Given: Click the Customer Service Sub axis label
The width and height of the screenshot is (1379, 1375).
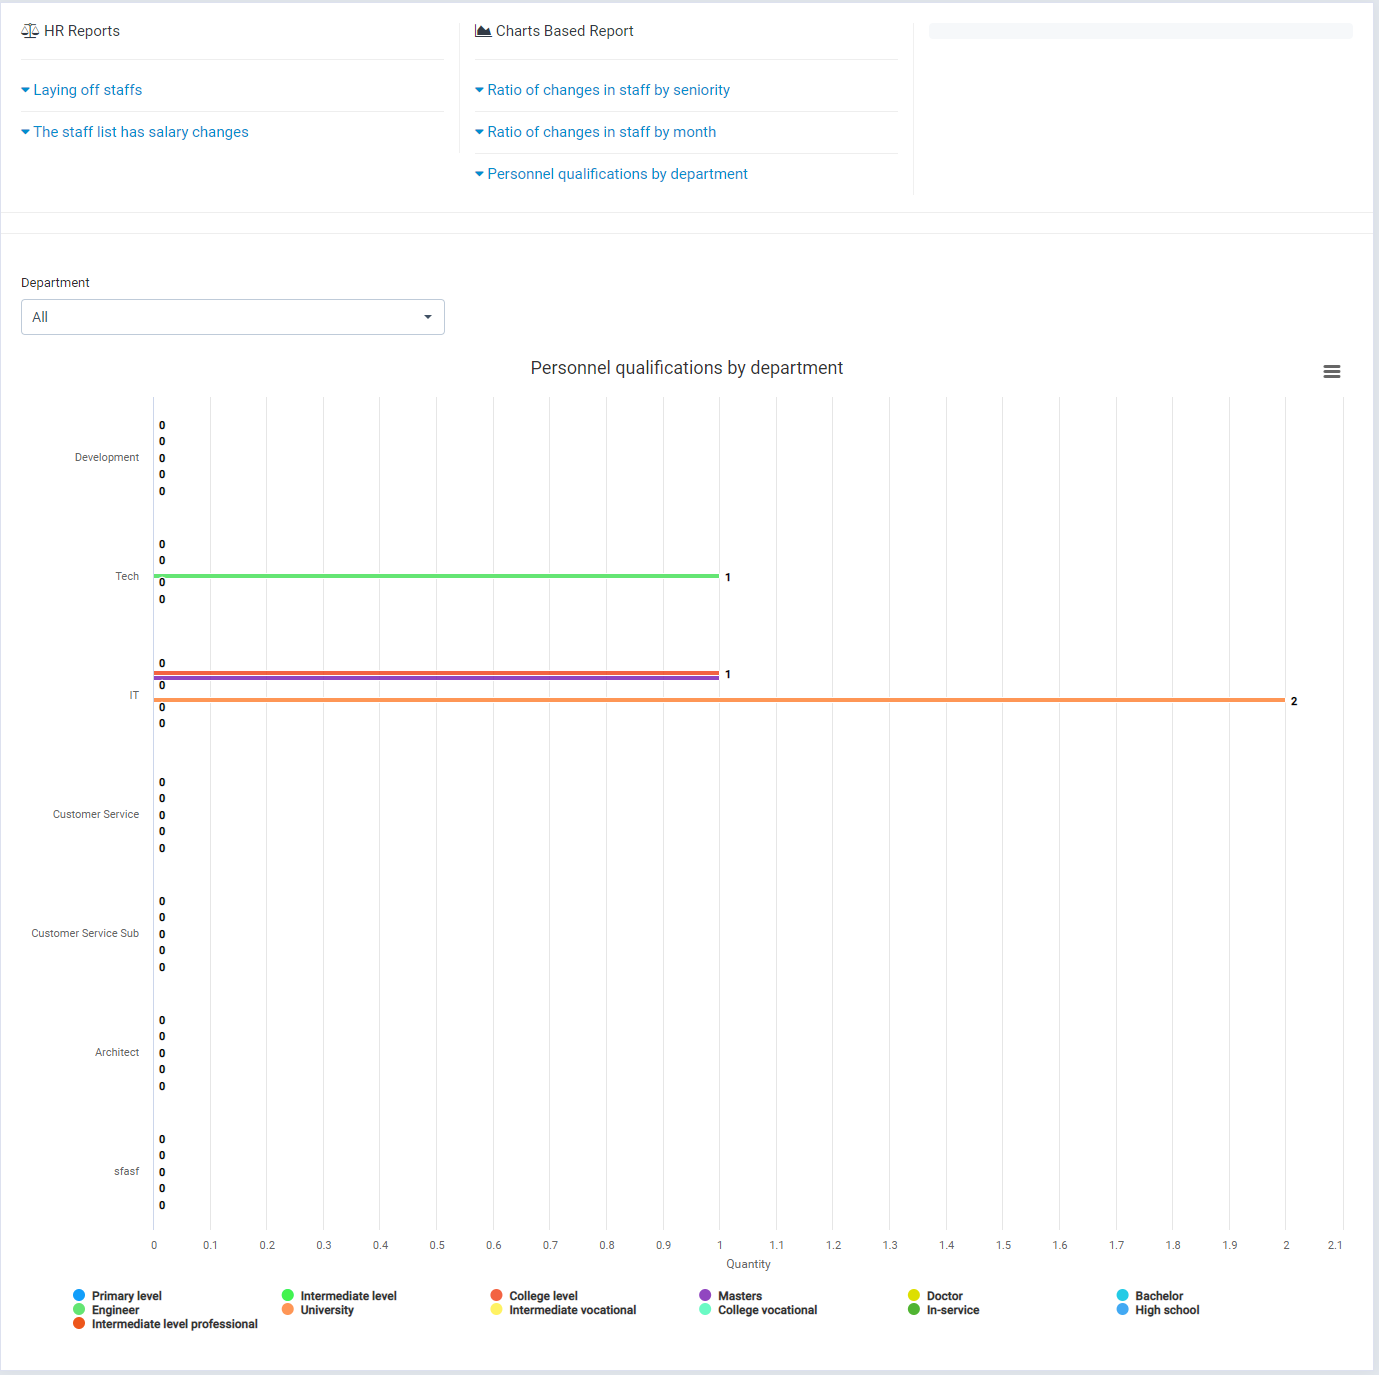Looking at the screenshot, I should coord(85,933).
